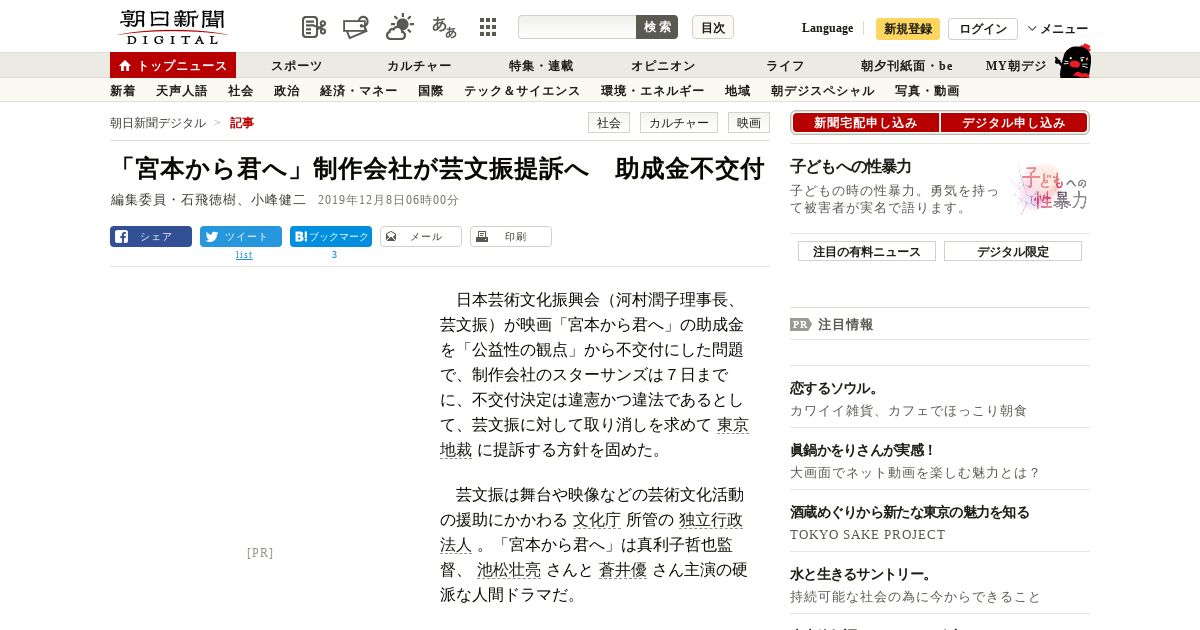1200x630 pixels.
Task: Select 地域 in the sub-navigation
Action: coord(738,91)
